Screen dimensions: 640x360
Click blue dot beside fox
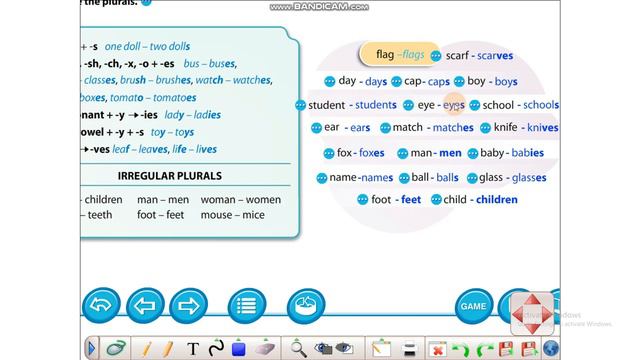[329, 153]
